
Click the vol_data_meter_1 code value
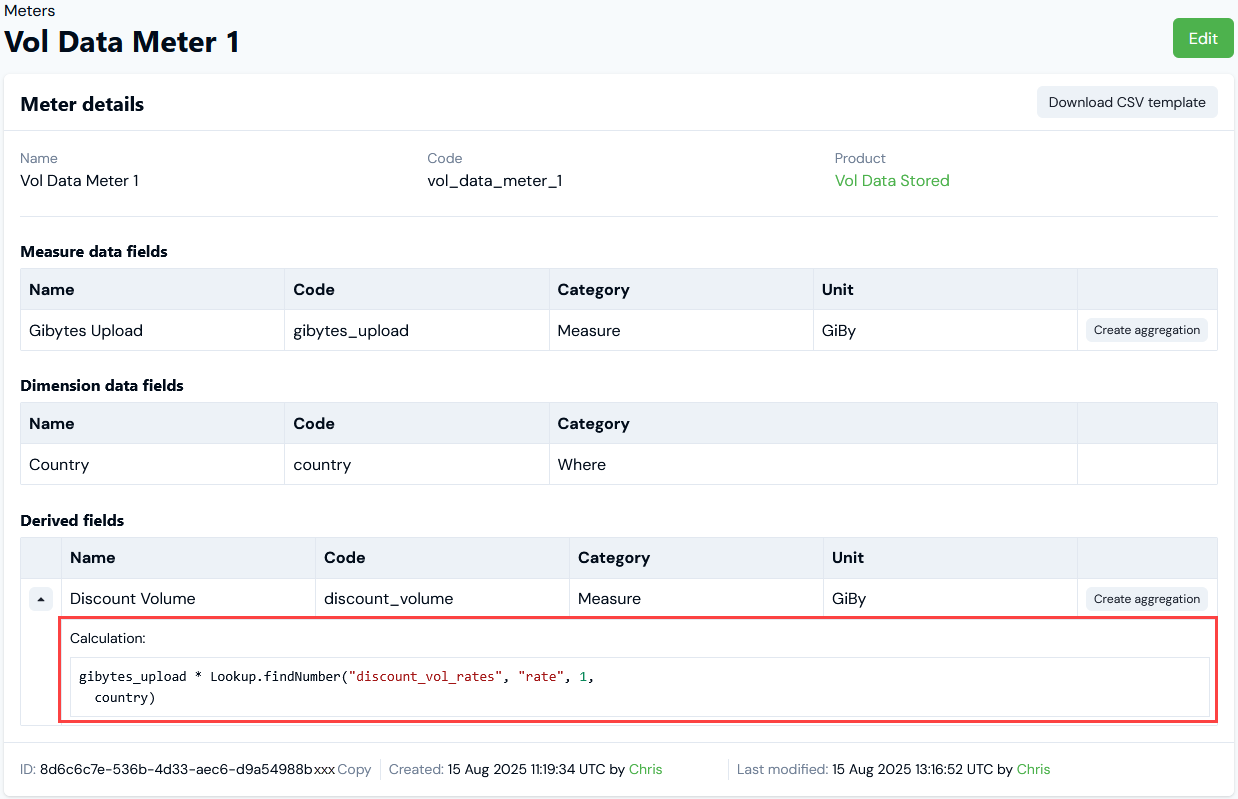[x=494, y=181]
